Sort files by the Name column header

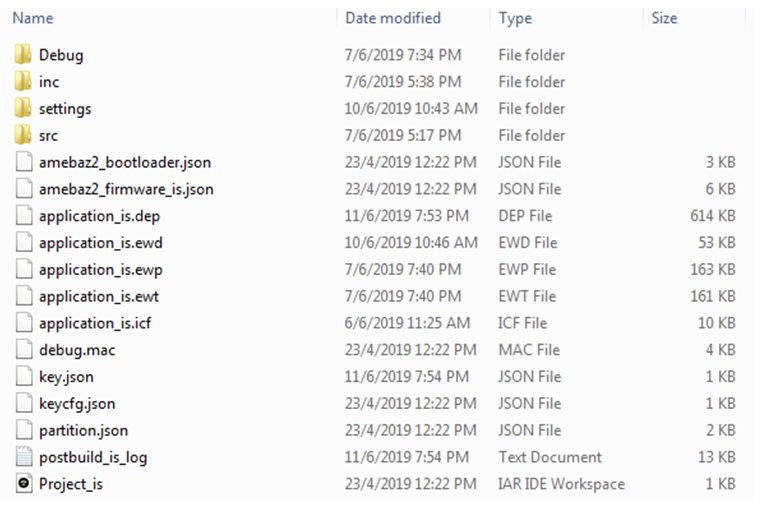click(33, 18)
